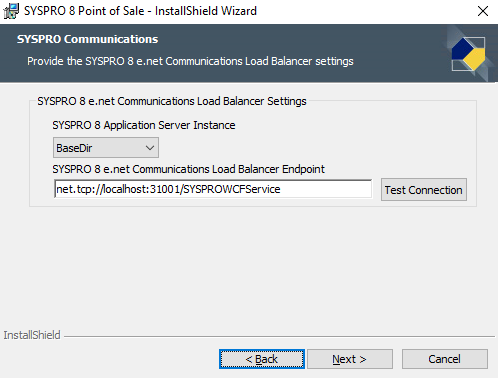Click the installer icon in title bar
Viewport: 498px width, 378px height.
click(x=11, y=11)
